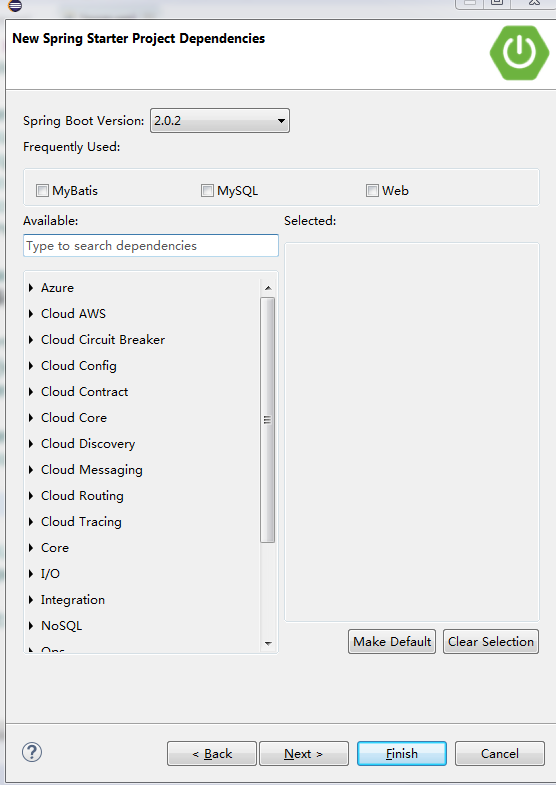
Task: Click the scroll down arrow in Available list
Action: pyautogui.click(x=268, y=643)
